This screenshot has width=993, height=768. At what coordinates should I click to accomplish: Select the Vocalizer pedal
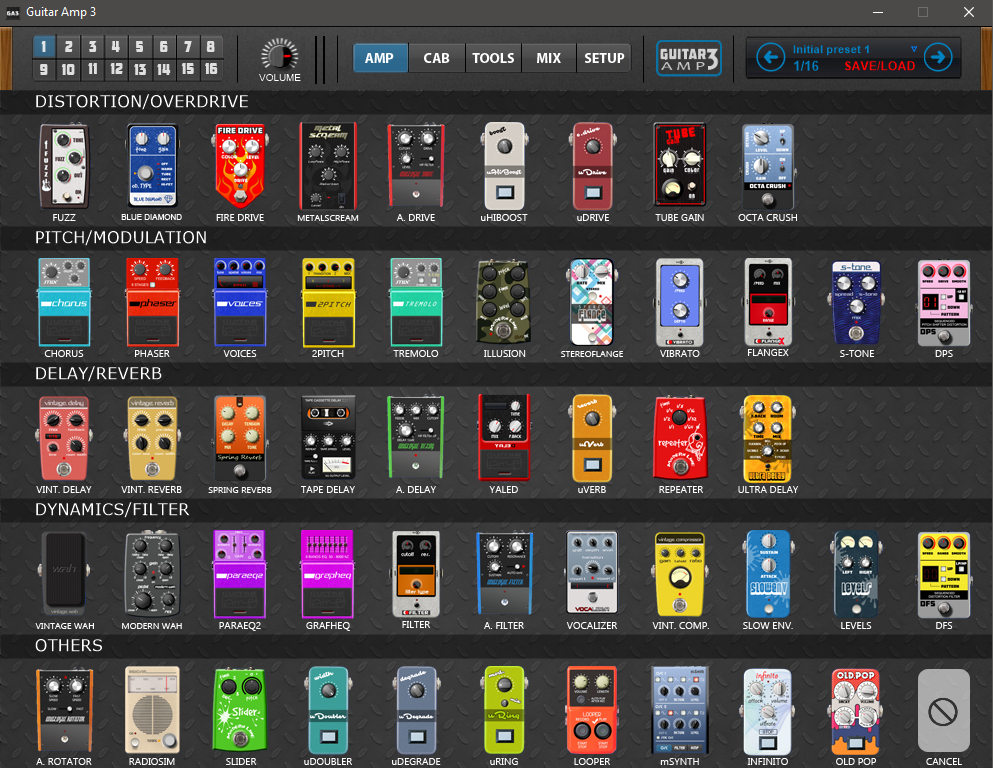591,574
